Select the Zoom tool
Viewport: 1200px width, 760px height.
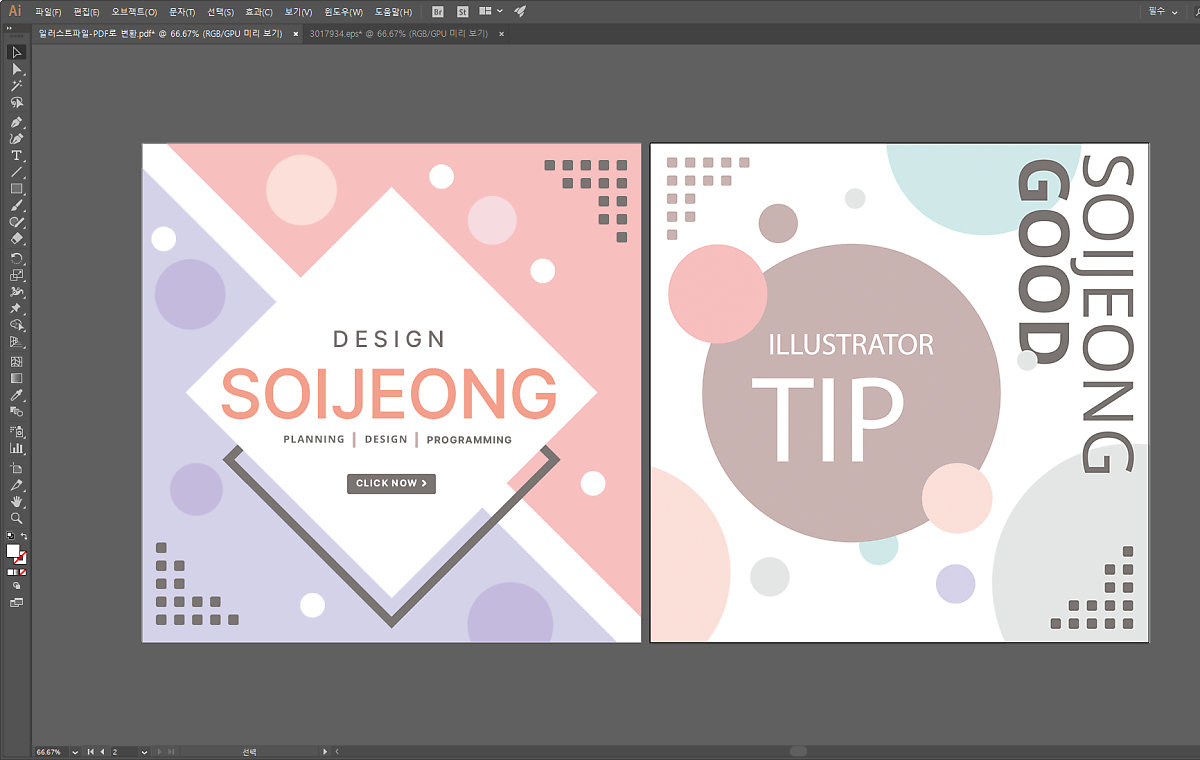17,518
